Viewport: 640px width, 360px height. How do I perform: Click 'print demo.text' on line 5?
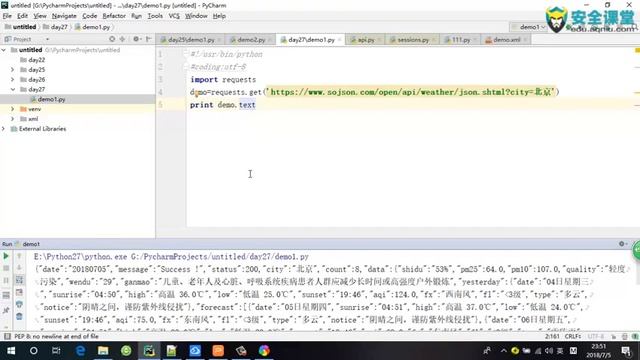223,105
